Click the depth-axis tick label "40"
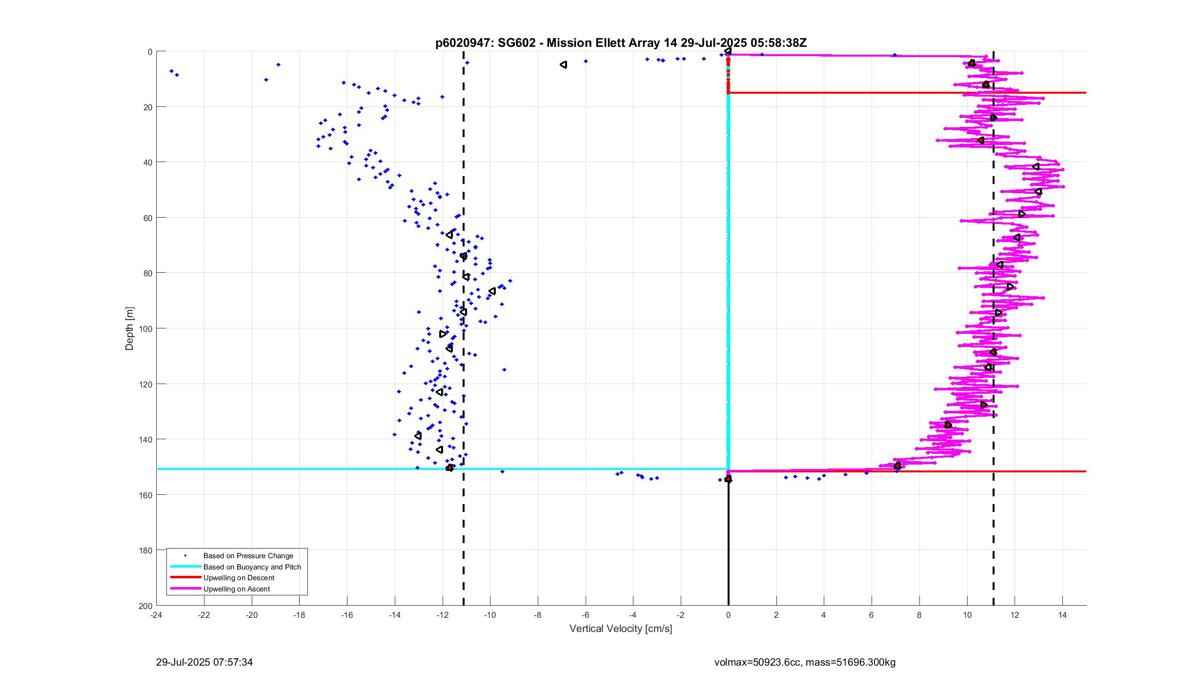This screenshot has width=1200, height=681. (x=146, y=162)
